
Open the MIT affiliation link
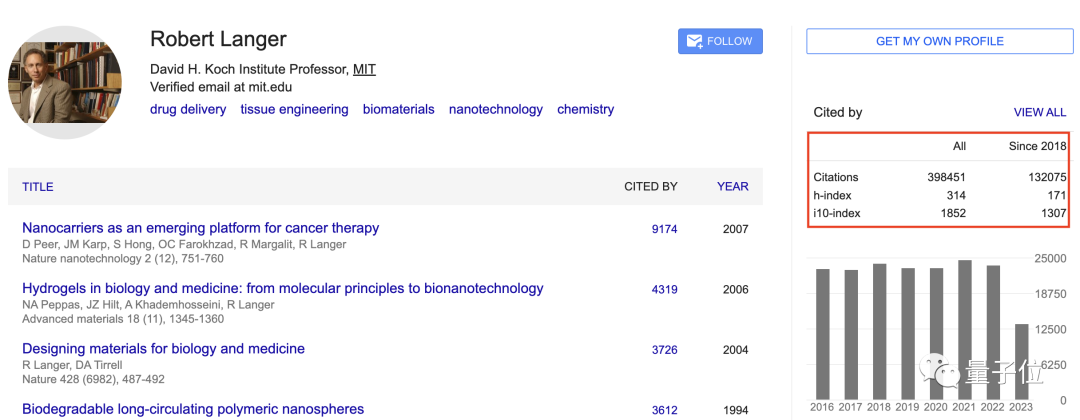(364, 69)
